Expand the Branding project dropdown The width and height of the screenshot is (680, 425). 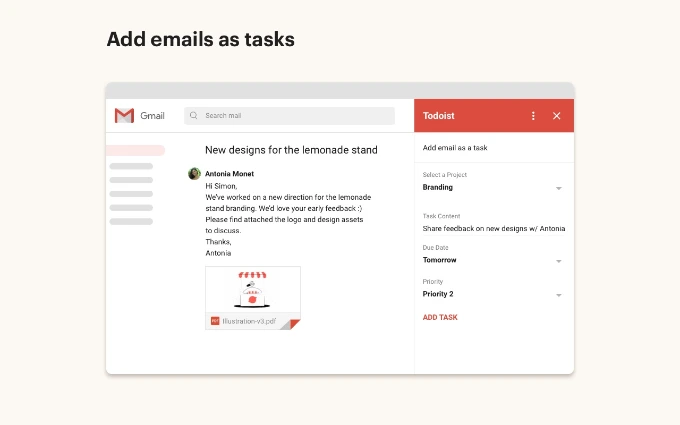pos(559,188)
